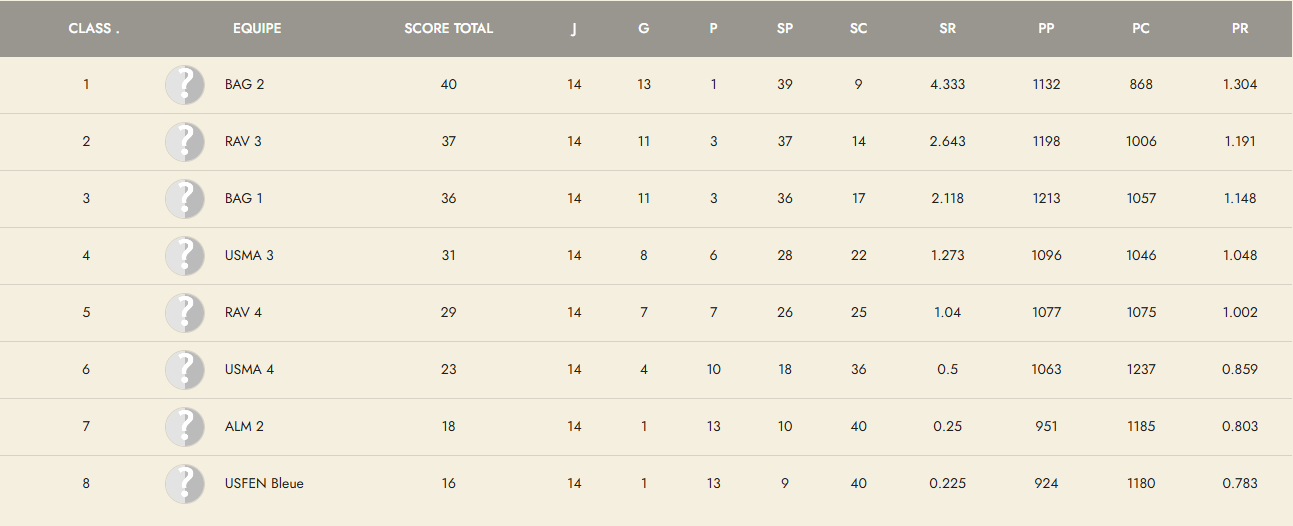Image resolution: width=1293 pixels, height=526 pixels.
Task: Click the BAG 1 team logo placeholder
Action: pos(185,199)
